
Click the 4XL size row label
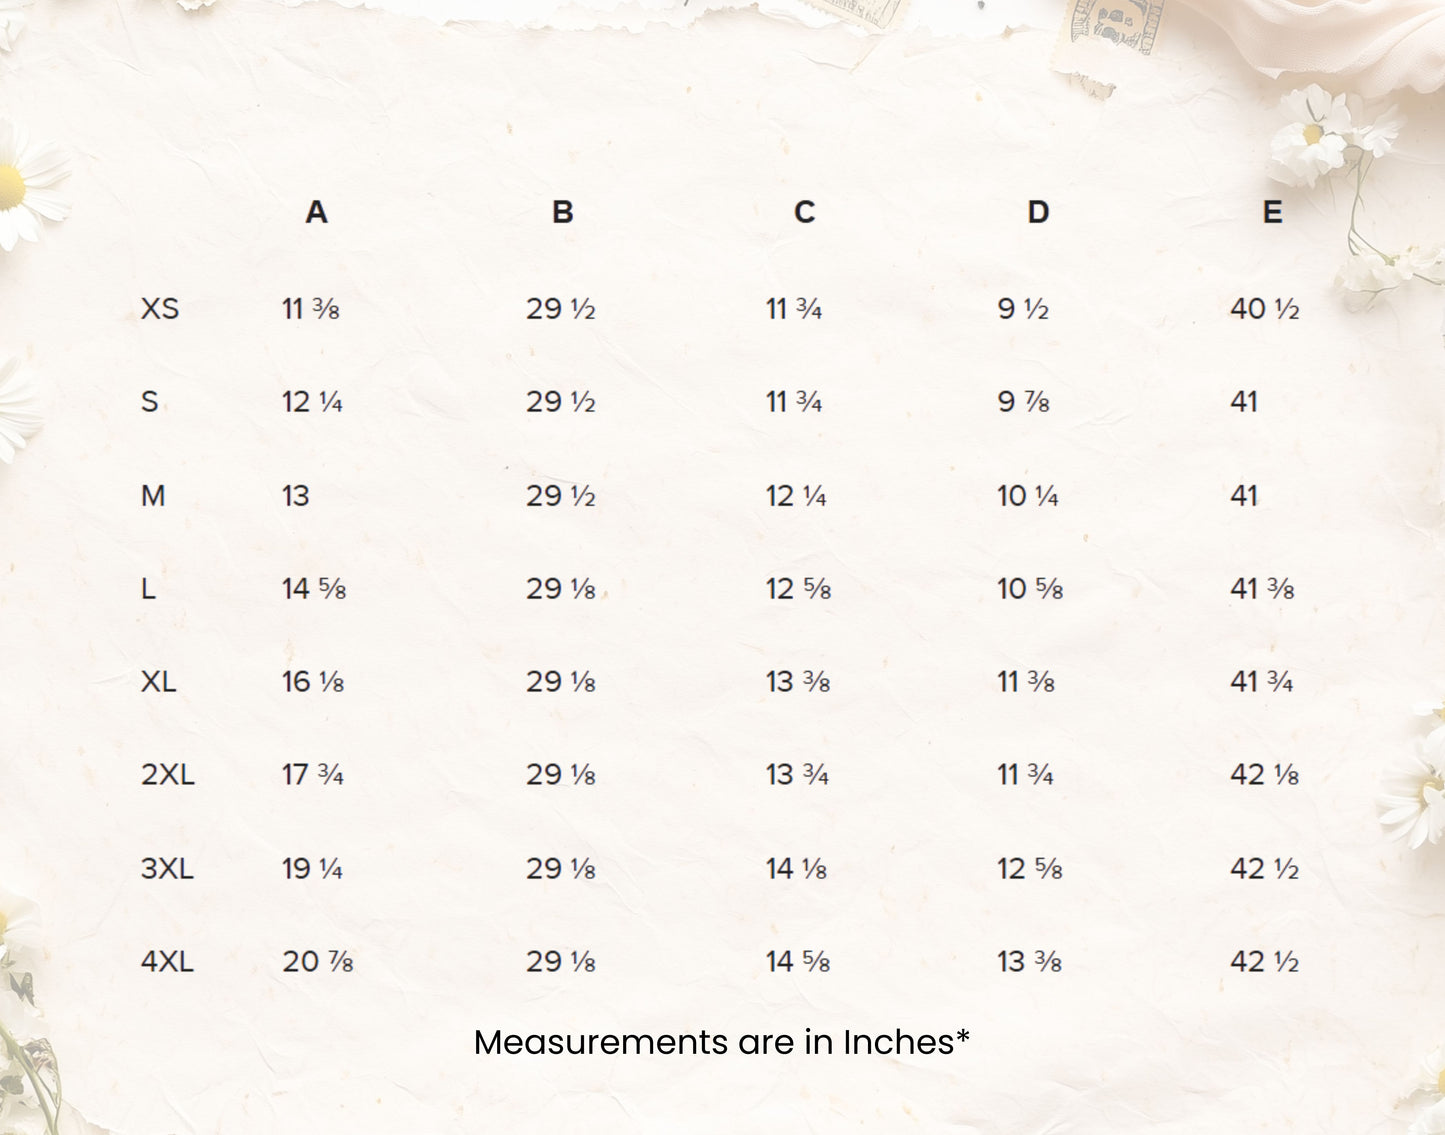tap(167, 962)
